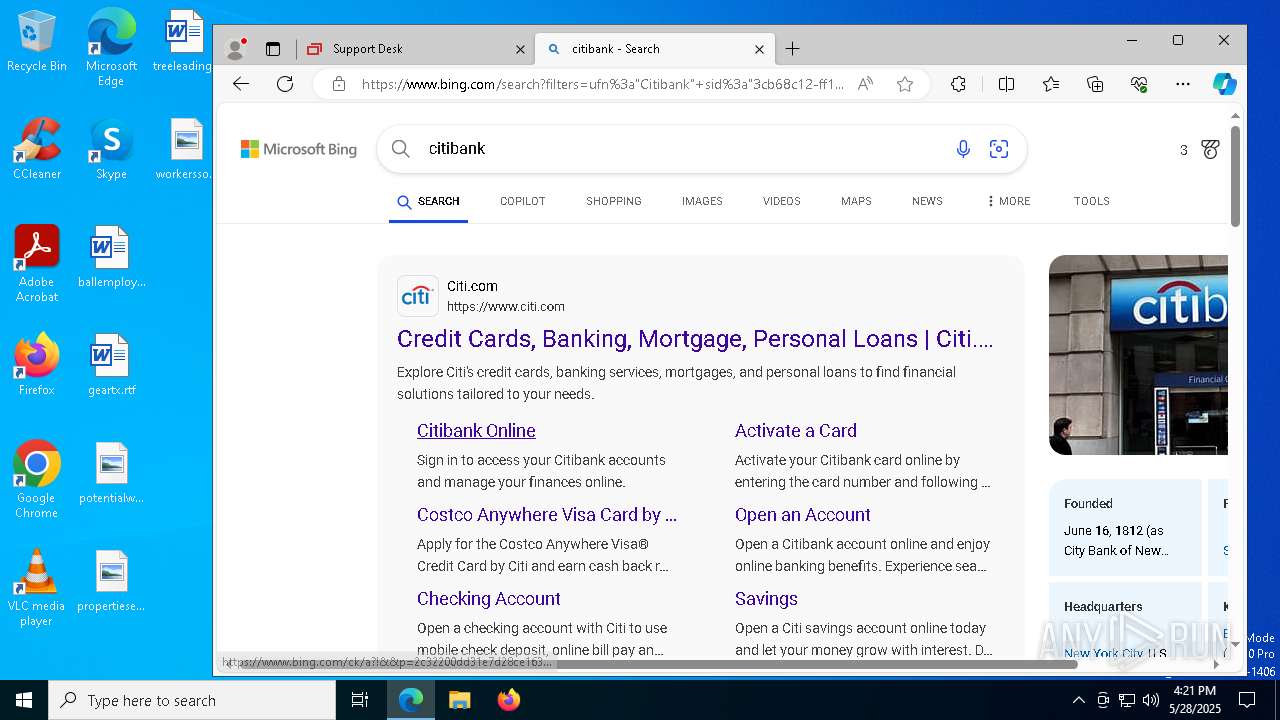Open Credit Cards, Banking, Mortgage result title
The width and height of the screenshot is (1280, 720).
[695, 339]
